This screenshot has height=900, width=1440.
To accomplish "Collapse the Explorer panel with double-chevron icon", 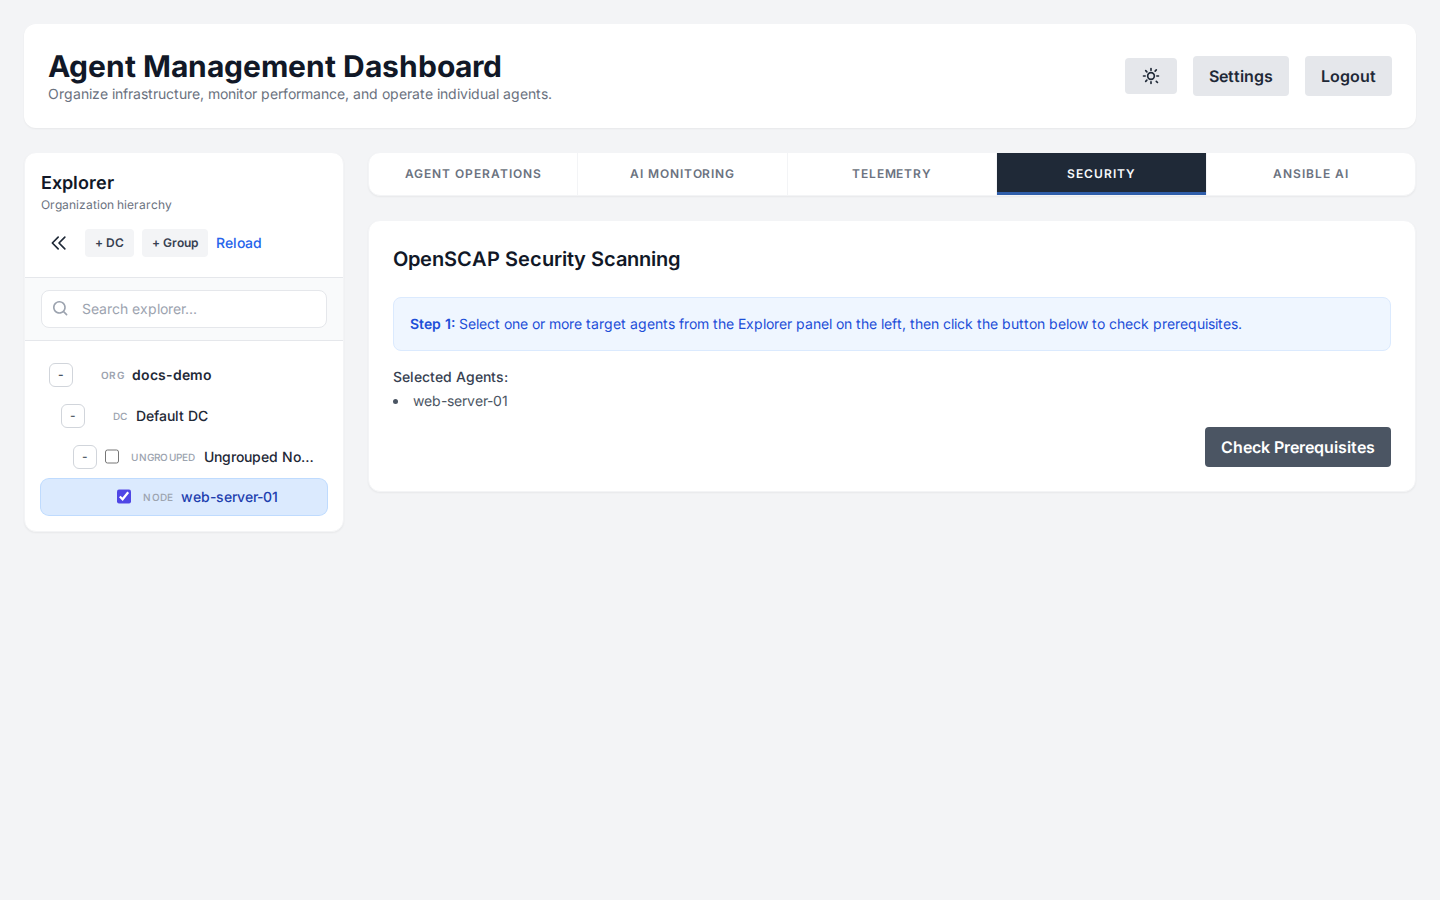I will 59,243.
